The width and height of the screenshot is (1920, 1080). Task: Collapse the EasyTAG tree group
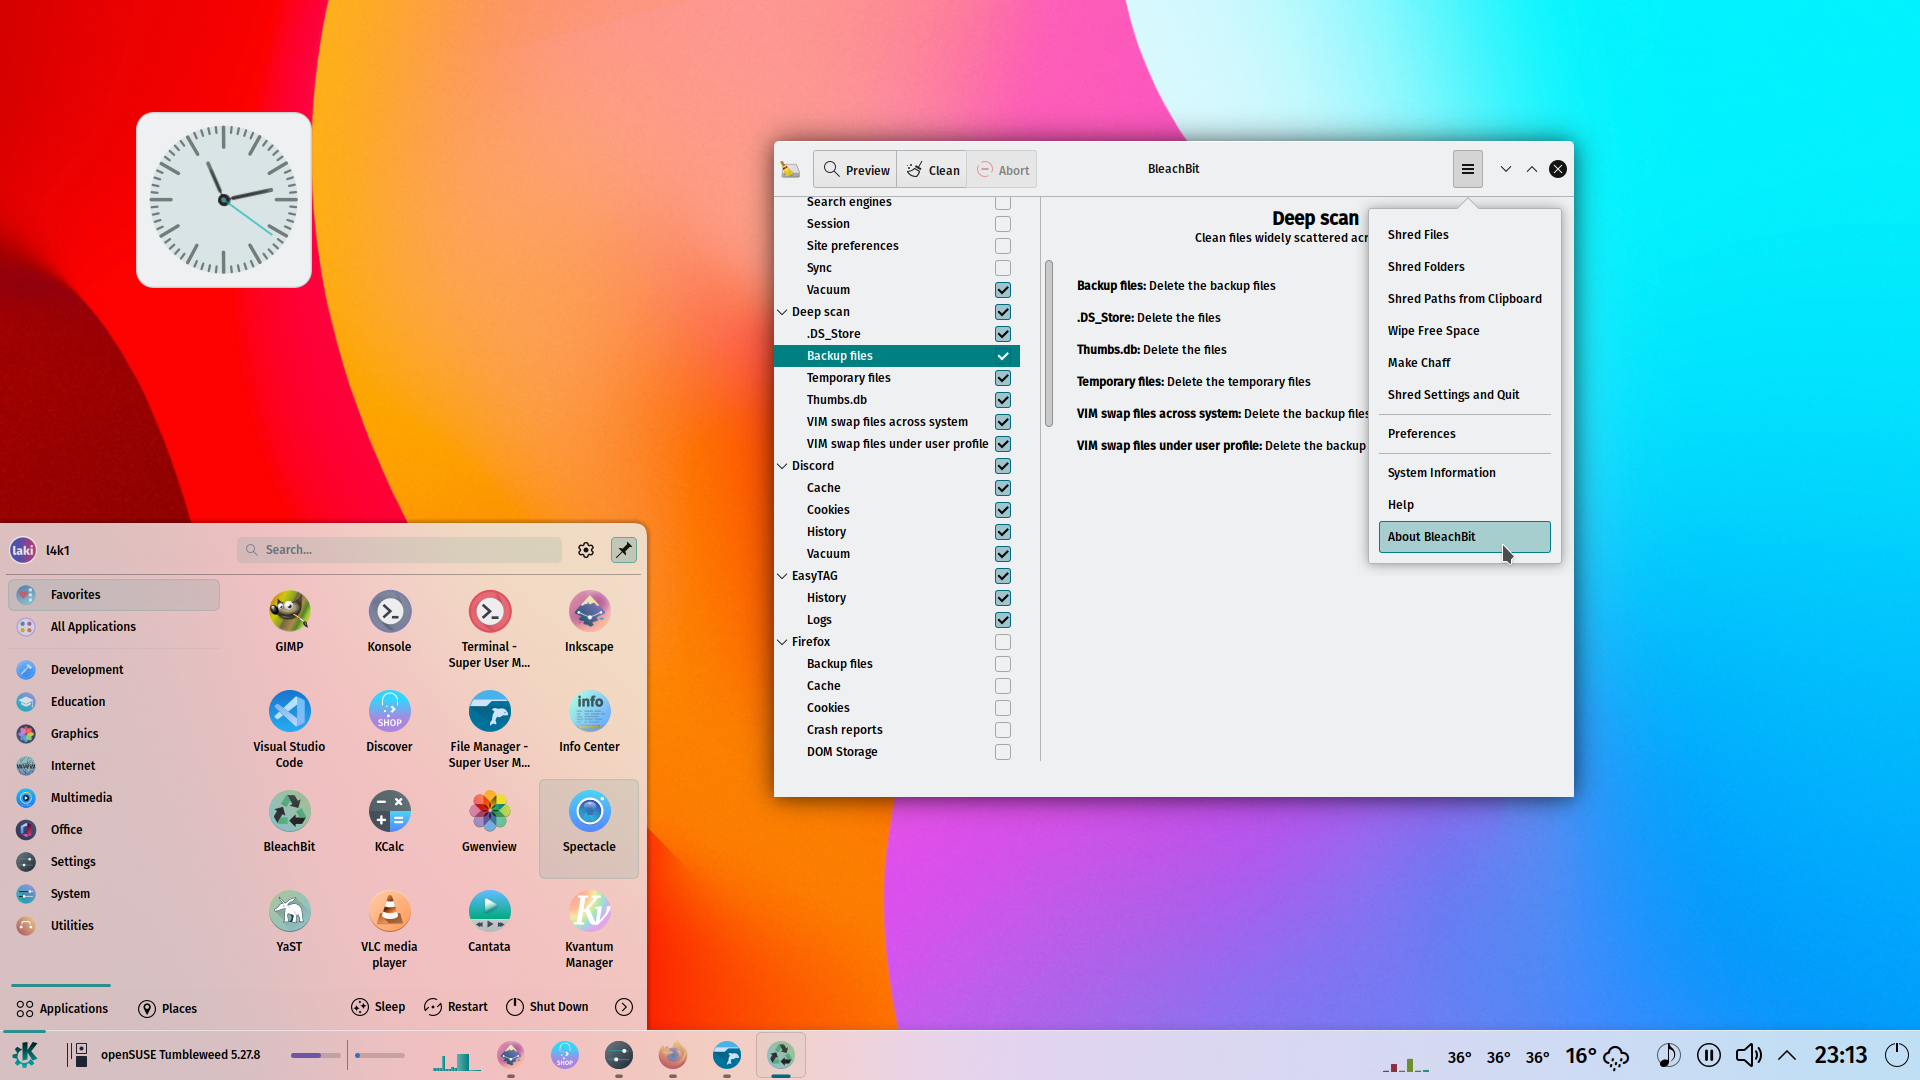click(782, 576)
